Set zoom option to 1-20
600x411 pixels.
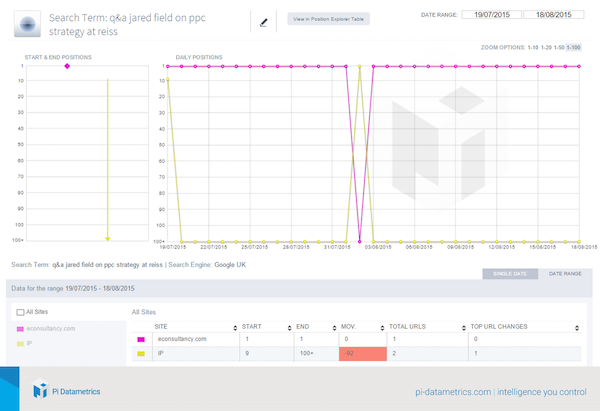(x=546, y=47)
